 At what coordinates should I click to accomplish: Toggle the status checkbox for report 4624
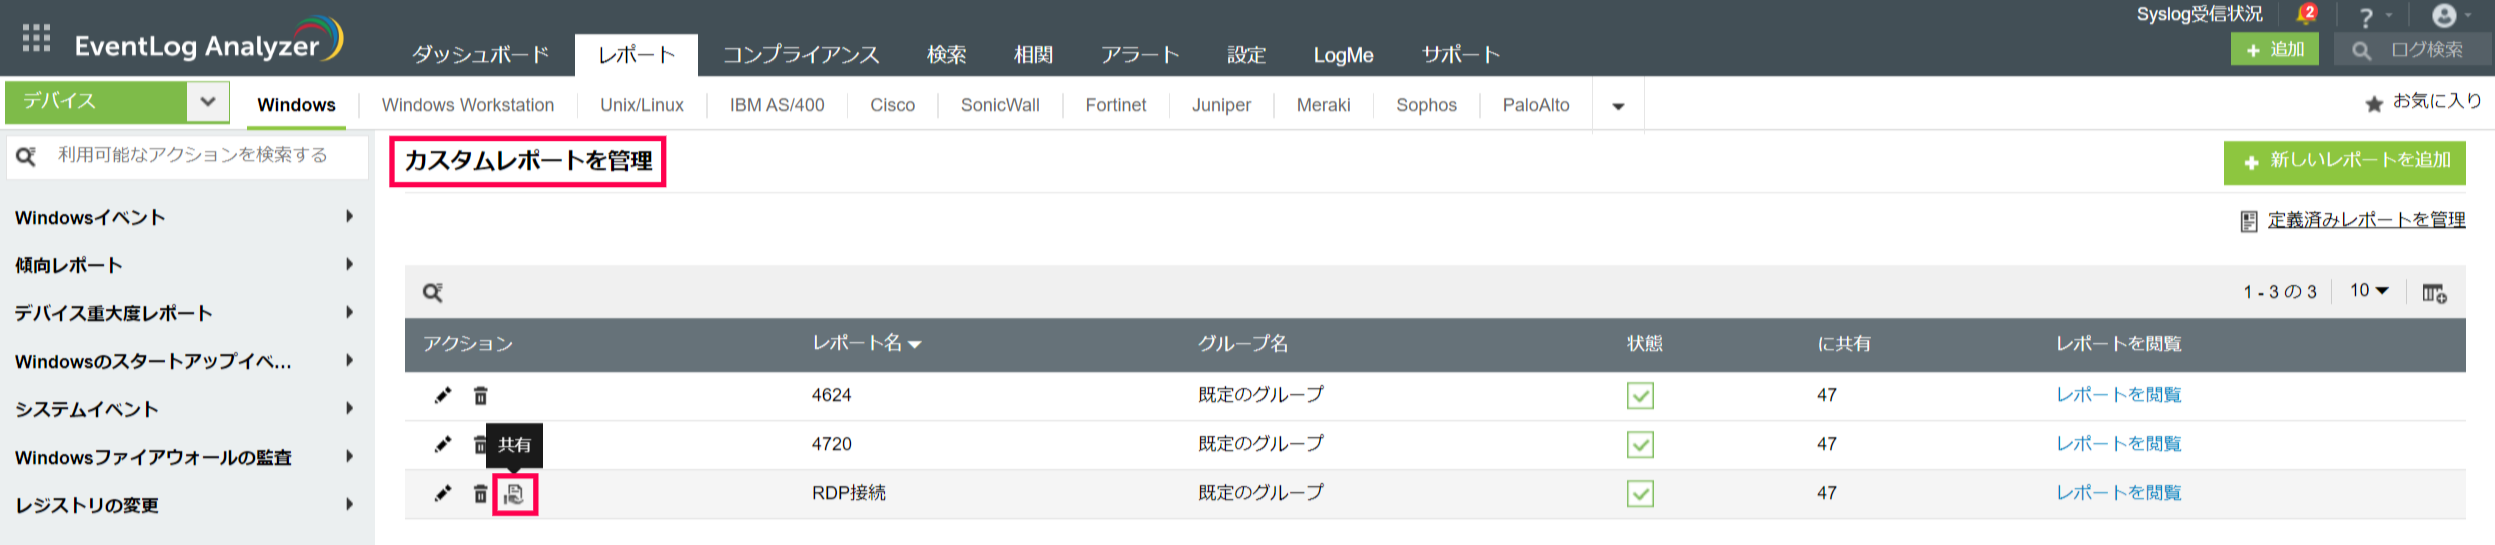coord(1640,396)
